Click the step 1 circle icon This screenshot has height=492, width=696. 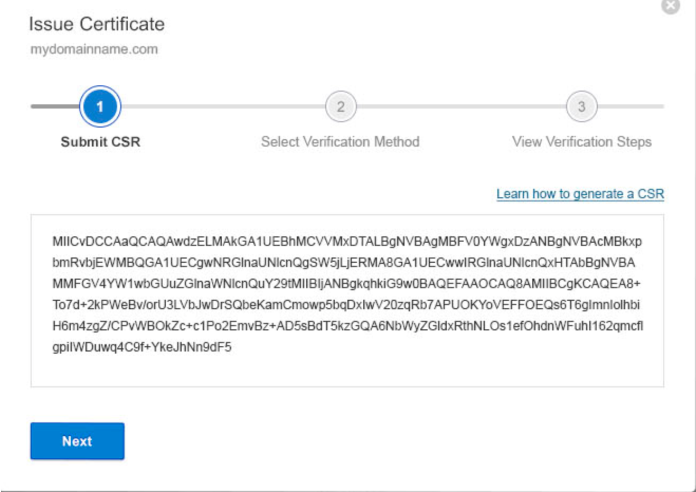pyautogui.click(x=100, y=107)
